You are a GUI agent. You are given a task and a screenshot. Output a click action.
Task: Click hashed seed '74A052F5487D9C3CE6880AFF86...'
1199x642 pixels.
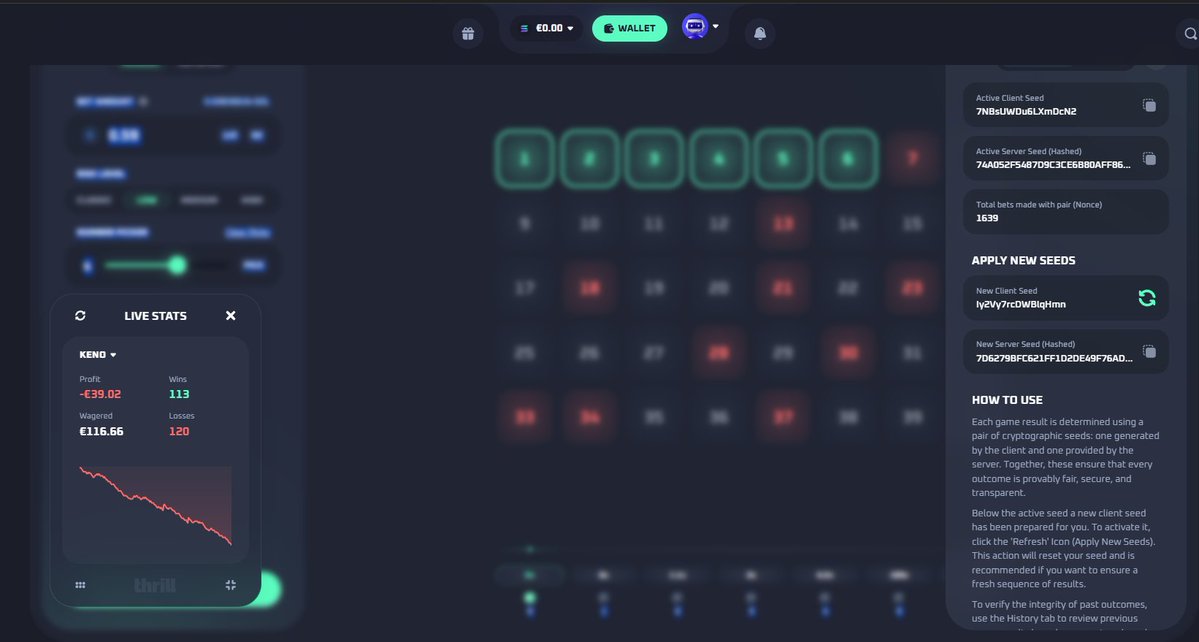tap(1053, 165)
